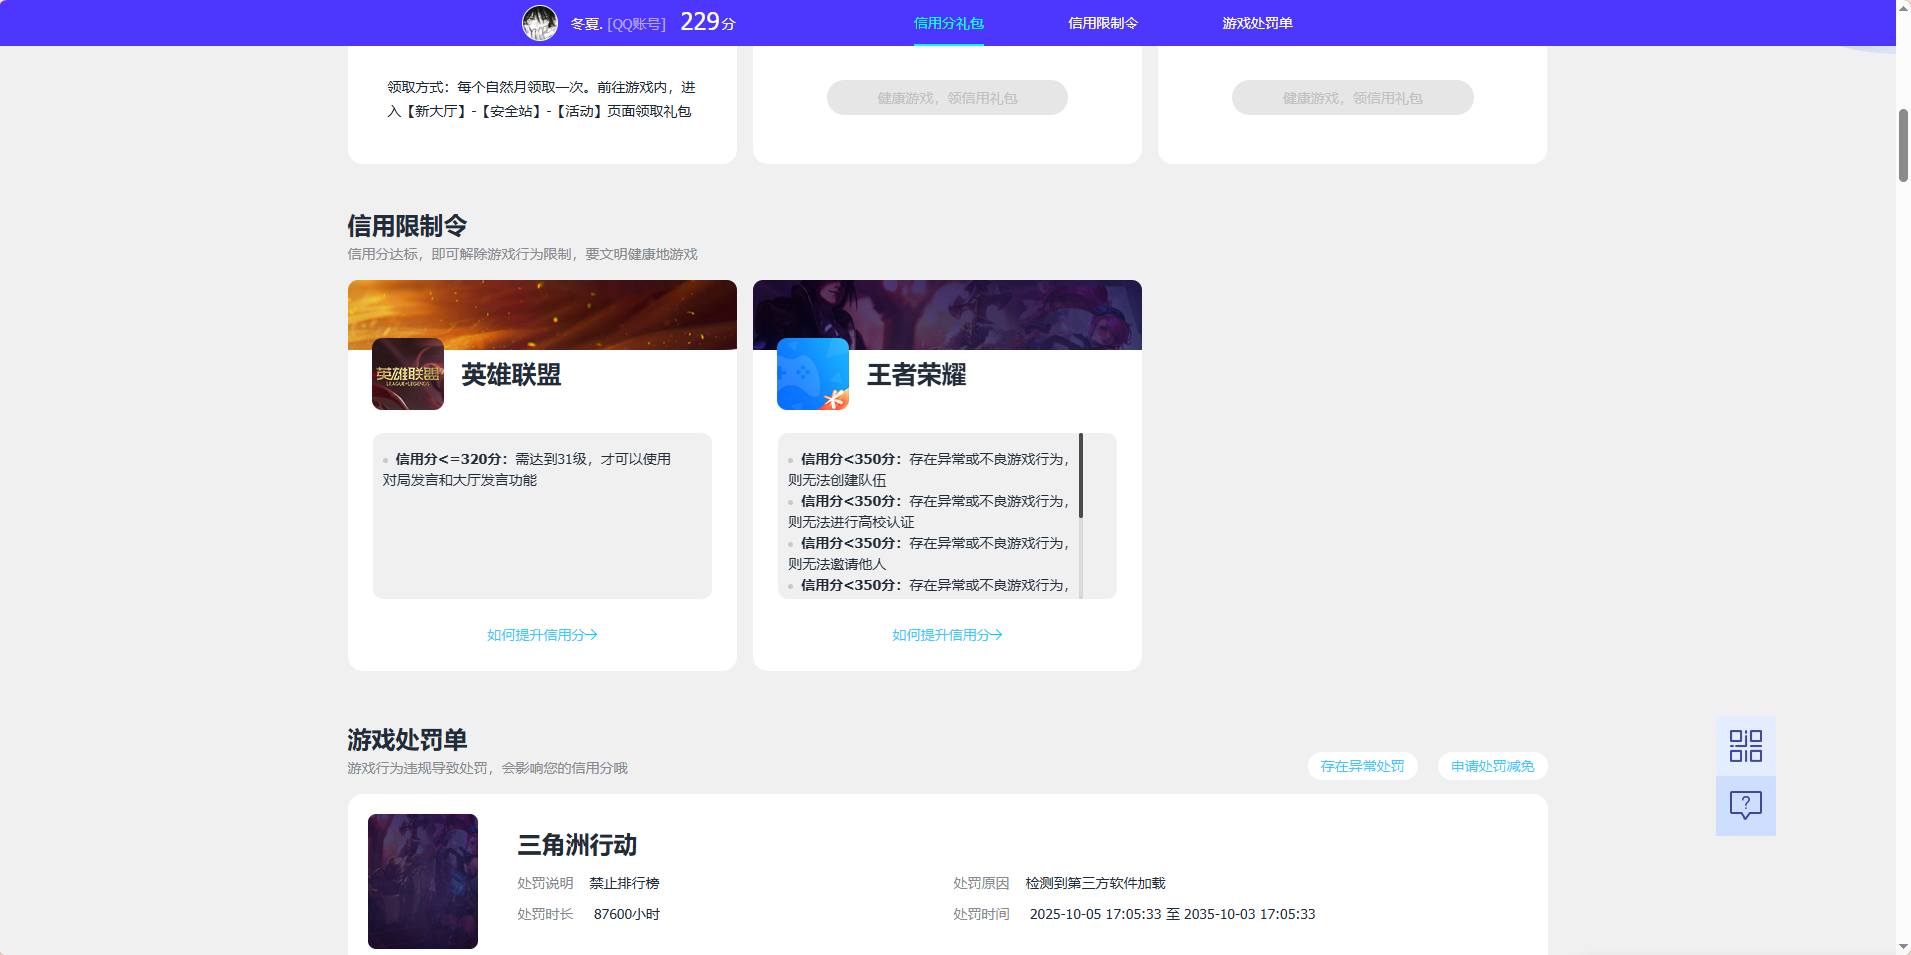Click the 信用限制令 section heading
The image size is (1911, 955).
tap(407, 226)
